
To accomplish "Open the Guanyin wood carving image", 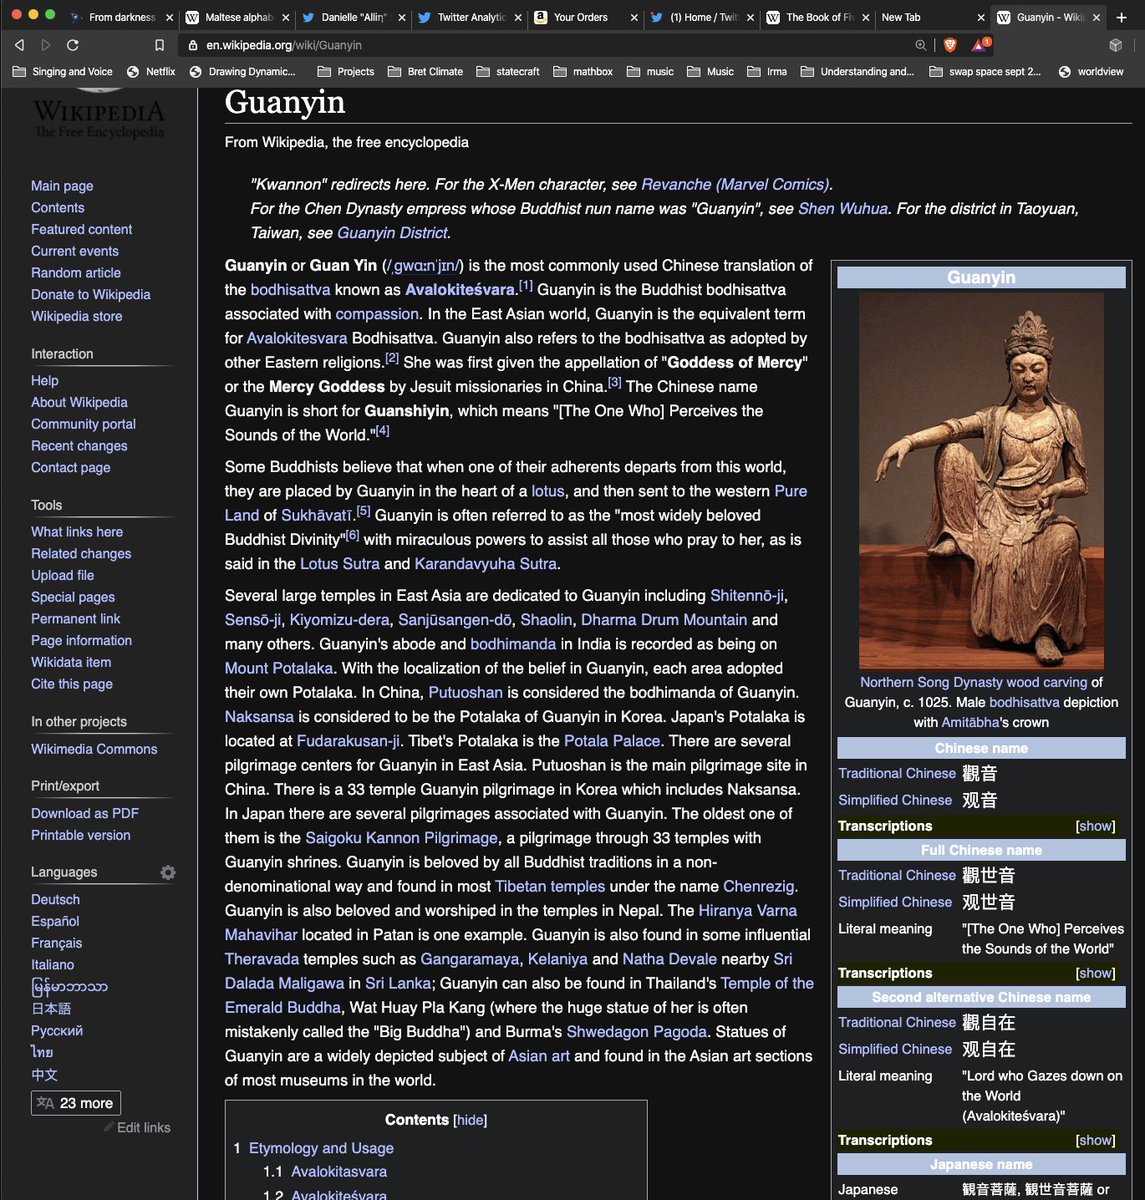I will tap(981, 481).
